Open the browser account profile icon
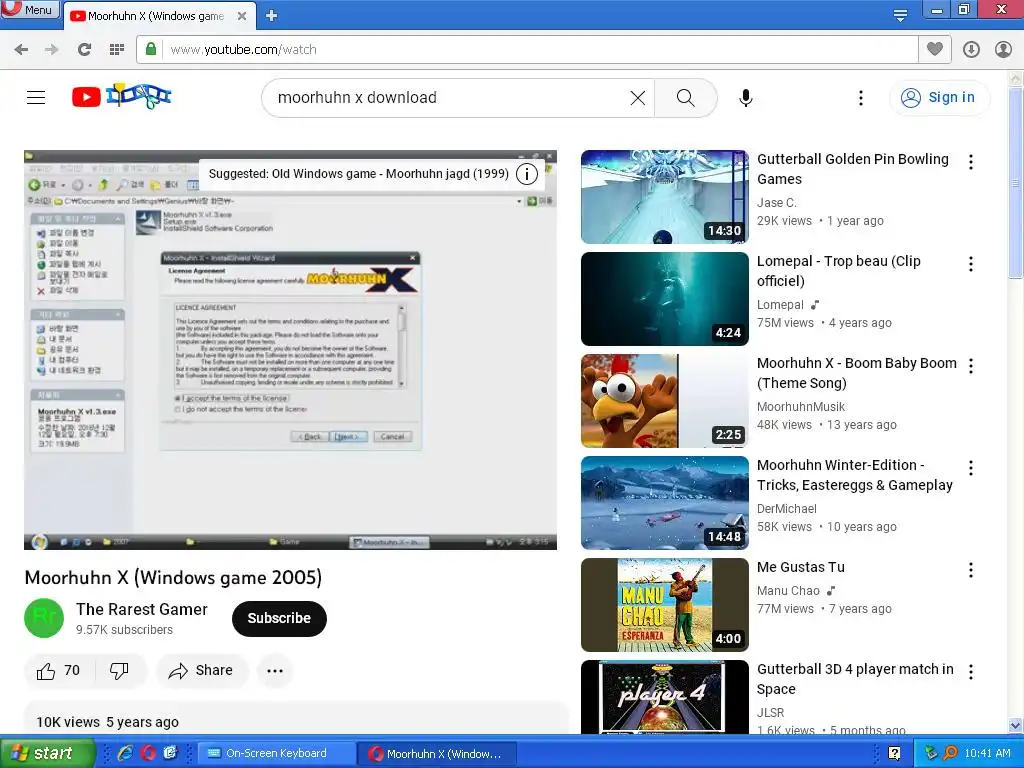The width and height of the screenshot is (1024, 768). [1003, 50]
